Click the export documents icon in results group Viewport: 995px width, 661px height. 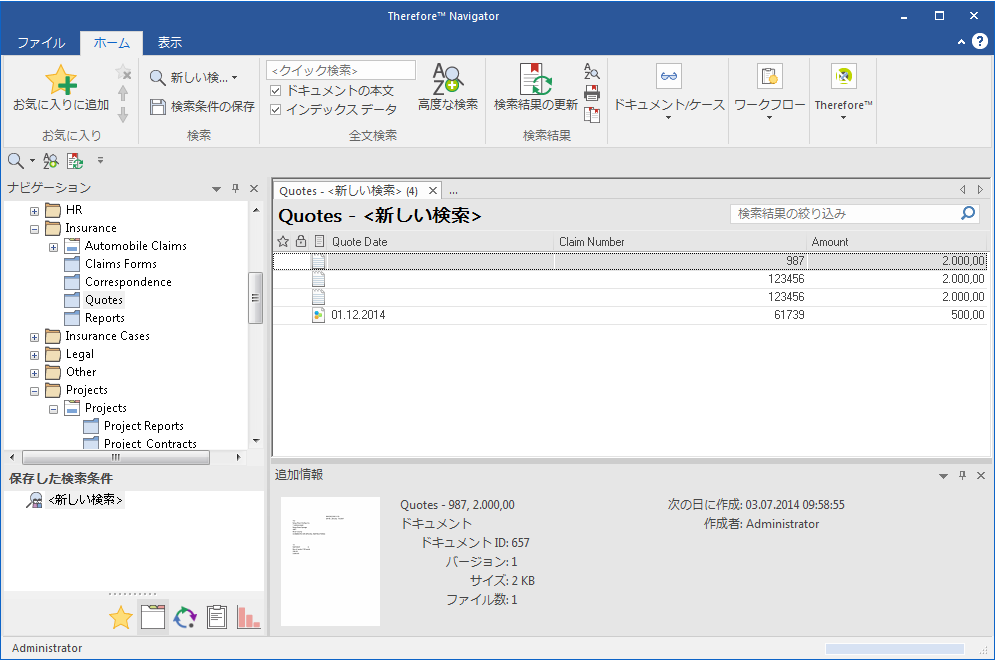592,115
